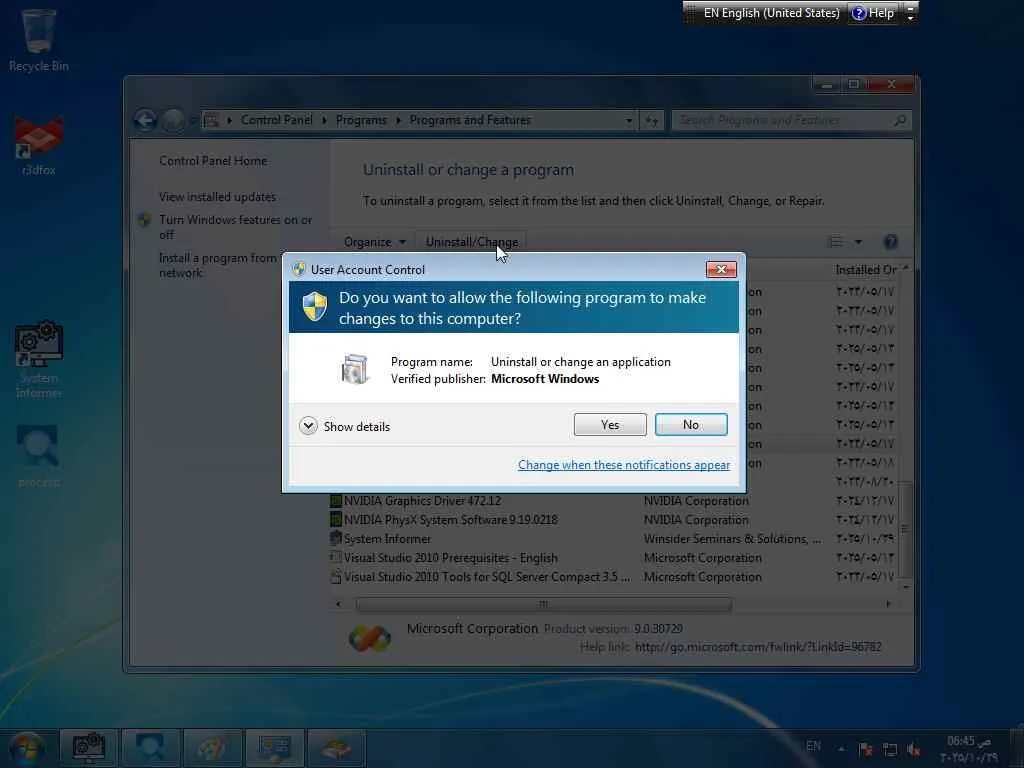This screenshot has height=768, width=1024.
Task: Open the Organize dropdown menu
Action: tap(374, 242)
